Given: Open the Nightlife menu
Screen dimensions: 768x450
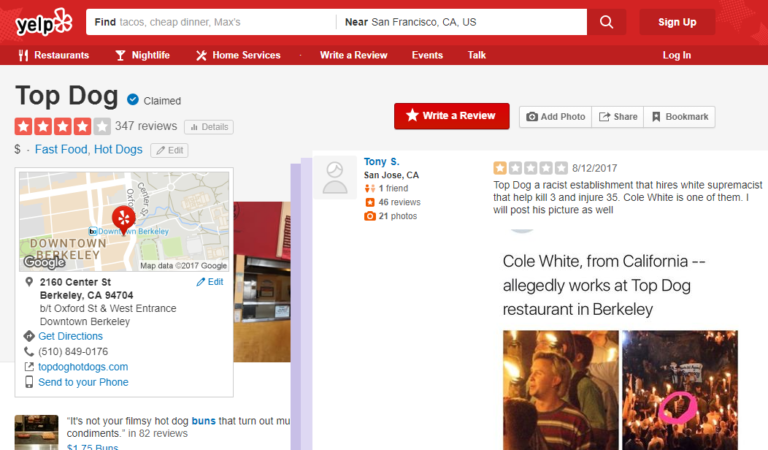Looking at the screenshot, I should (143, 55).
